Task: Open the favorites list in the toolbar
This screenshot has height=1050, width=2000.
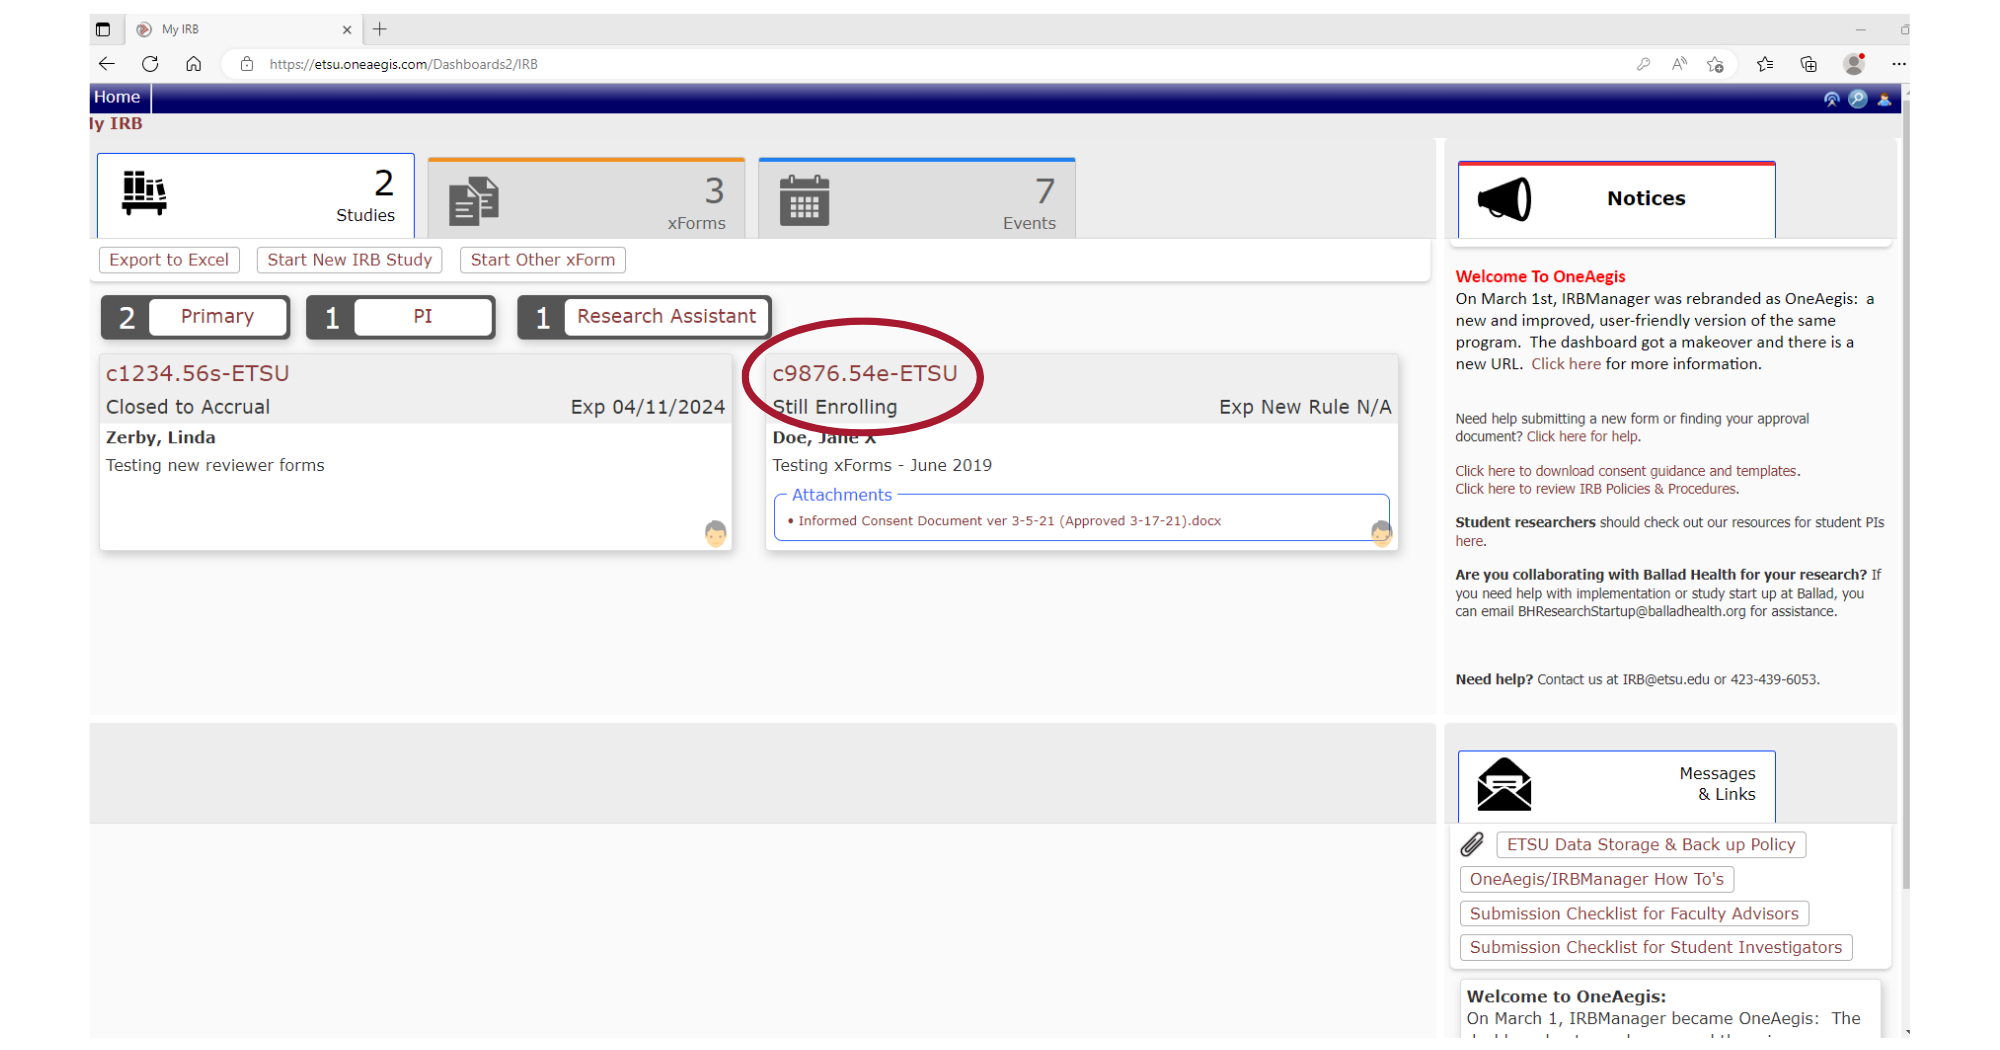Action: coord(1765,63)
